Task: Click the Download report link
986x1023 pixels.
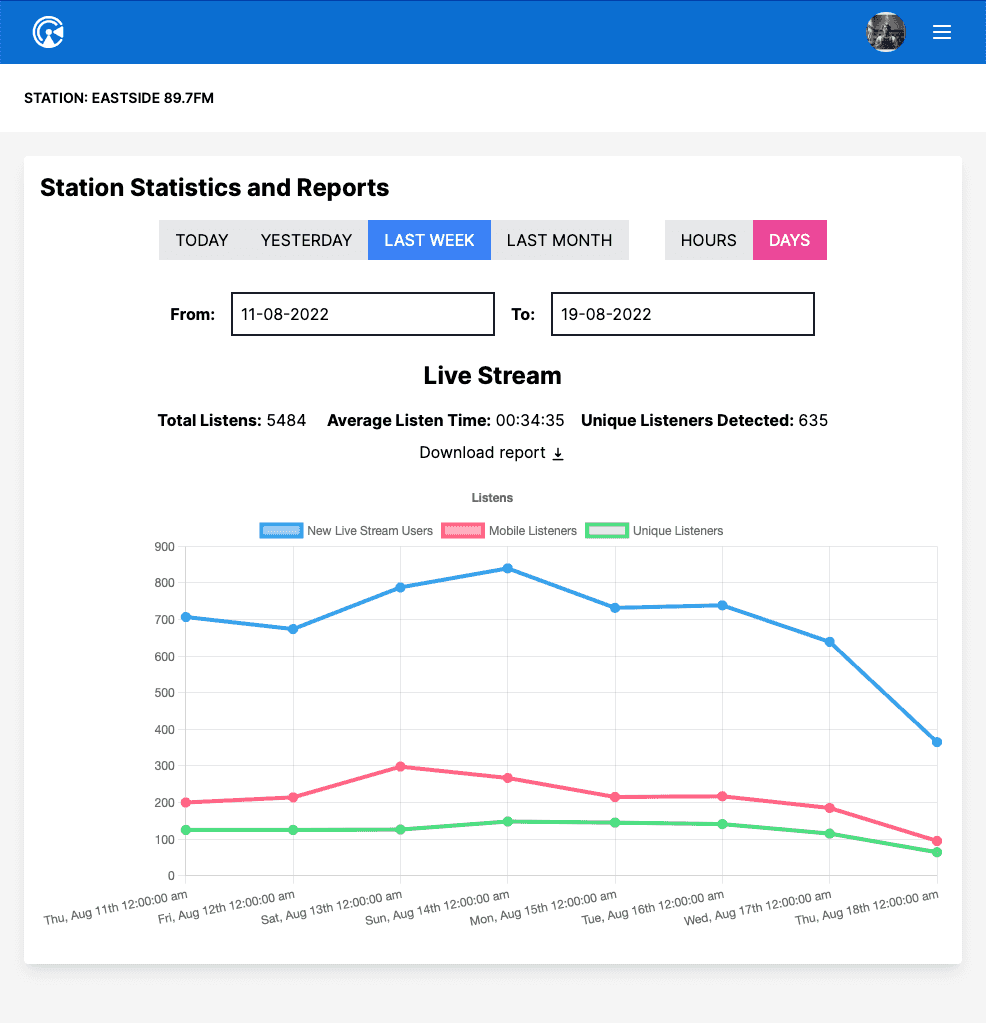Action: [x=482, y=453]
